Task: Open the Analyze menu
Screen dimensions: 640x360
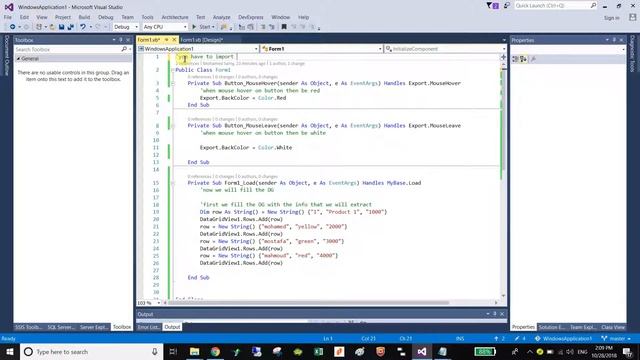Action: pos(222,17)
